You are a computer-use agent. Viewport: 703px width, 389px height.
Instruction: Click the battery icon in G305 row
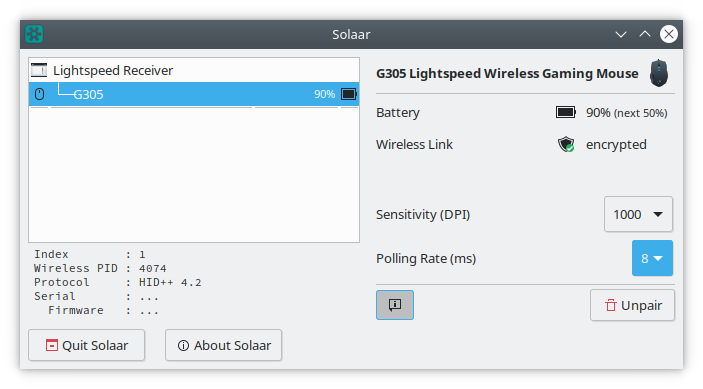click(x=349, y=94)
